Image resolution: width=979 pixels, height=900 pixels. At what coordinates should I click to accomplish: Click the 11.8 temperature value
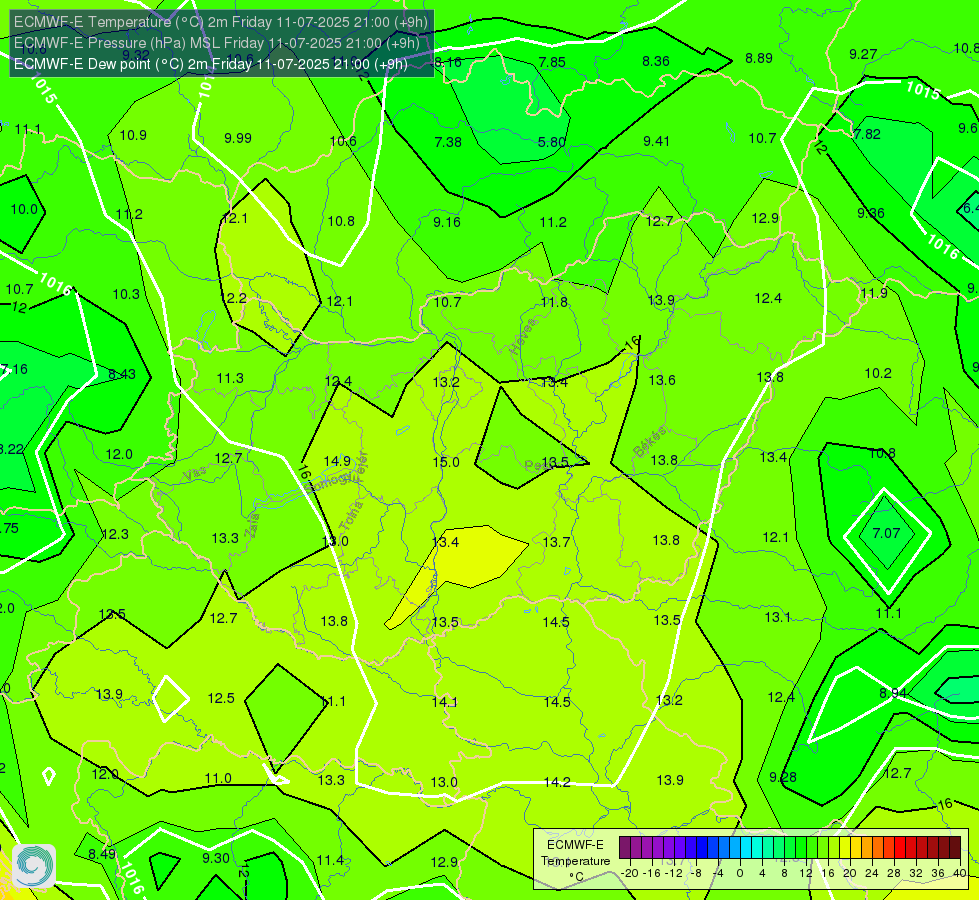click(x=554, y=302)
